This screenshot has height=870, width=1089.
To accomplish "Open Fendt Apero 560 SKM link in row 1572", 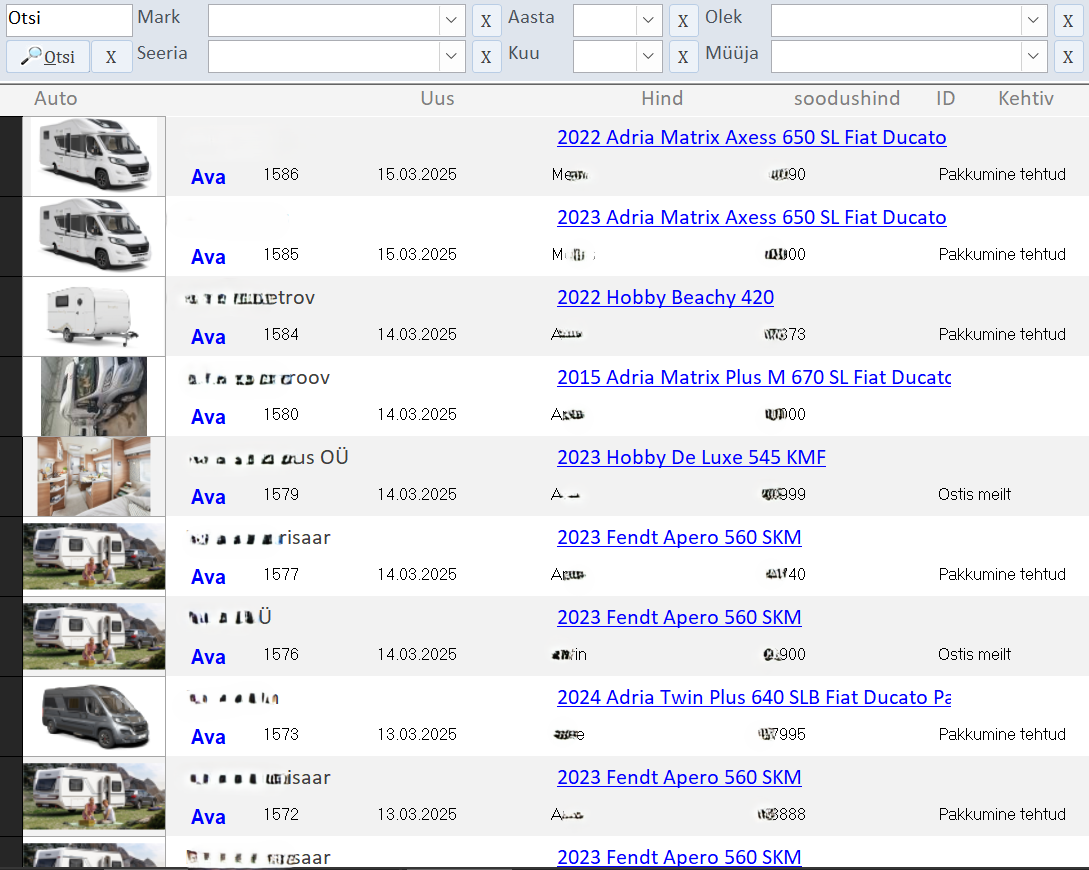I will (679, 777).
